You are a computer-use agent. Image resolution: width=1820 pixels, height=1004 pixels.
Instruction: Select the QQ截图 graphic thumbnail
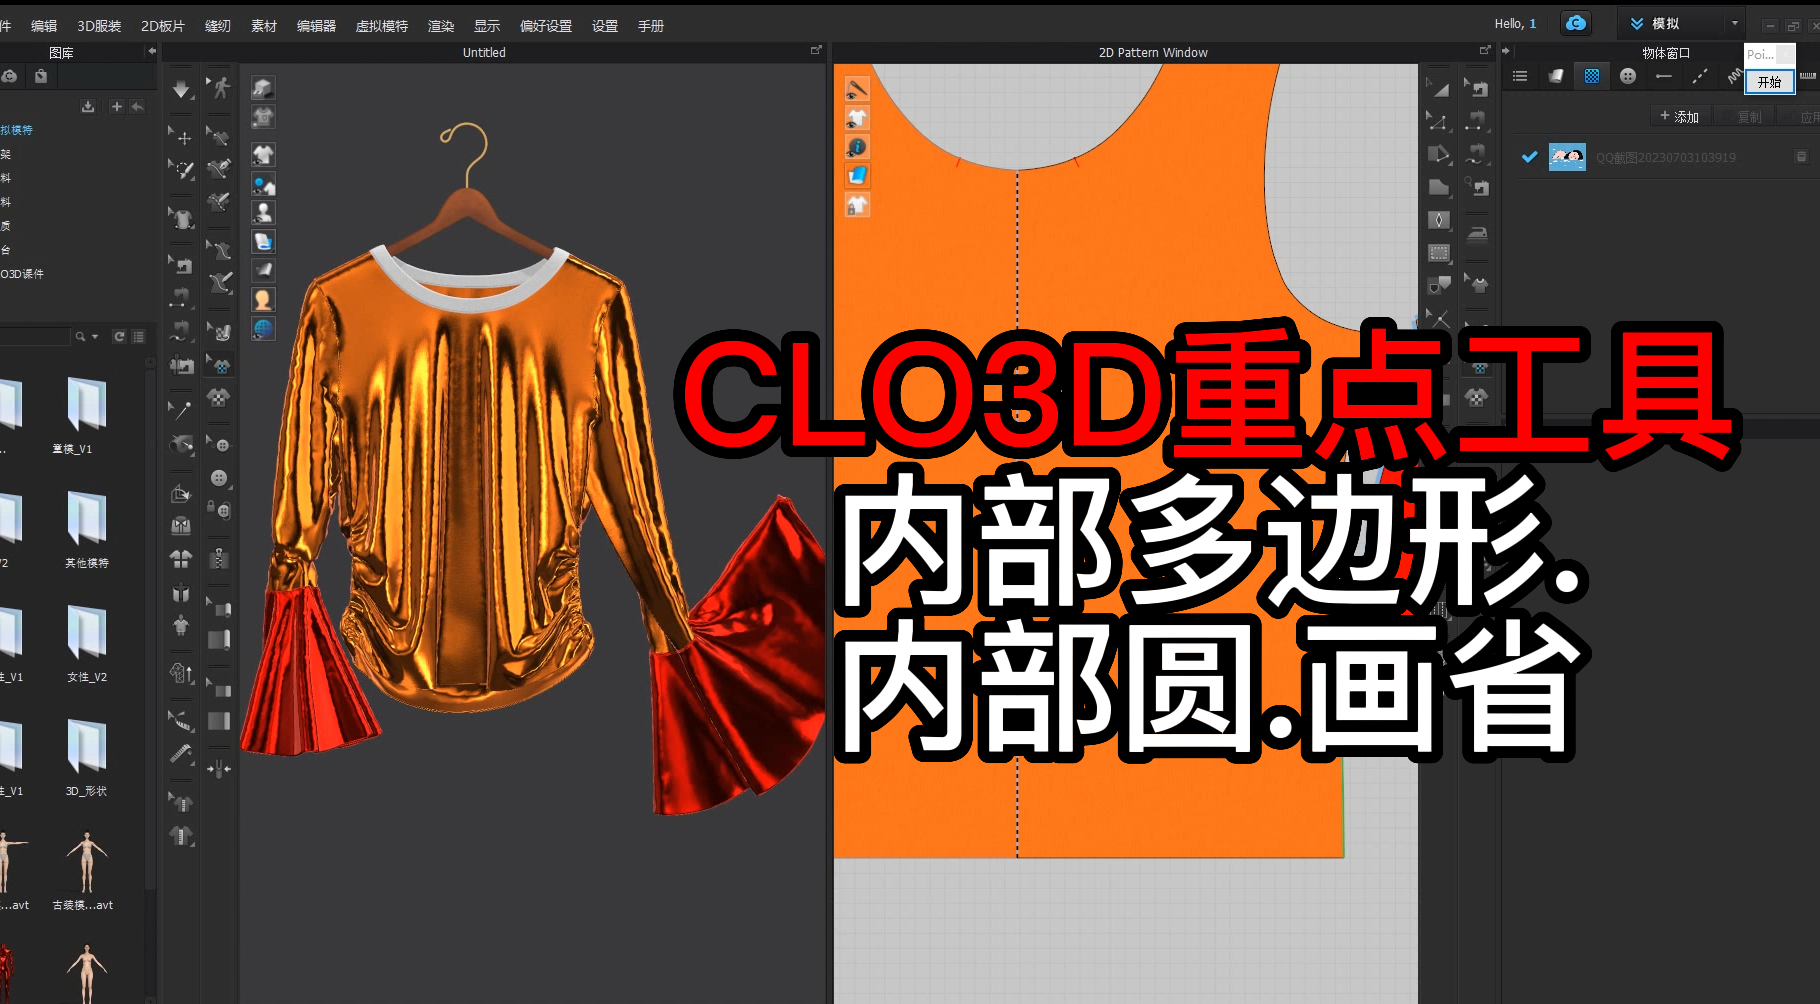[1567, 157]
